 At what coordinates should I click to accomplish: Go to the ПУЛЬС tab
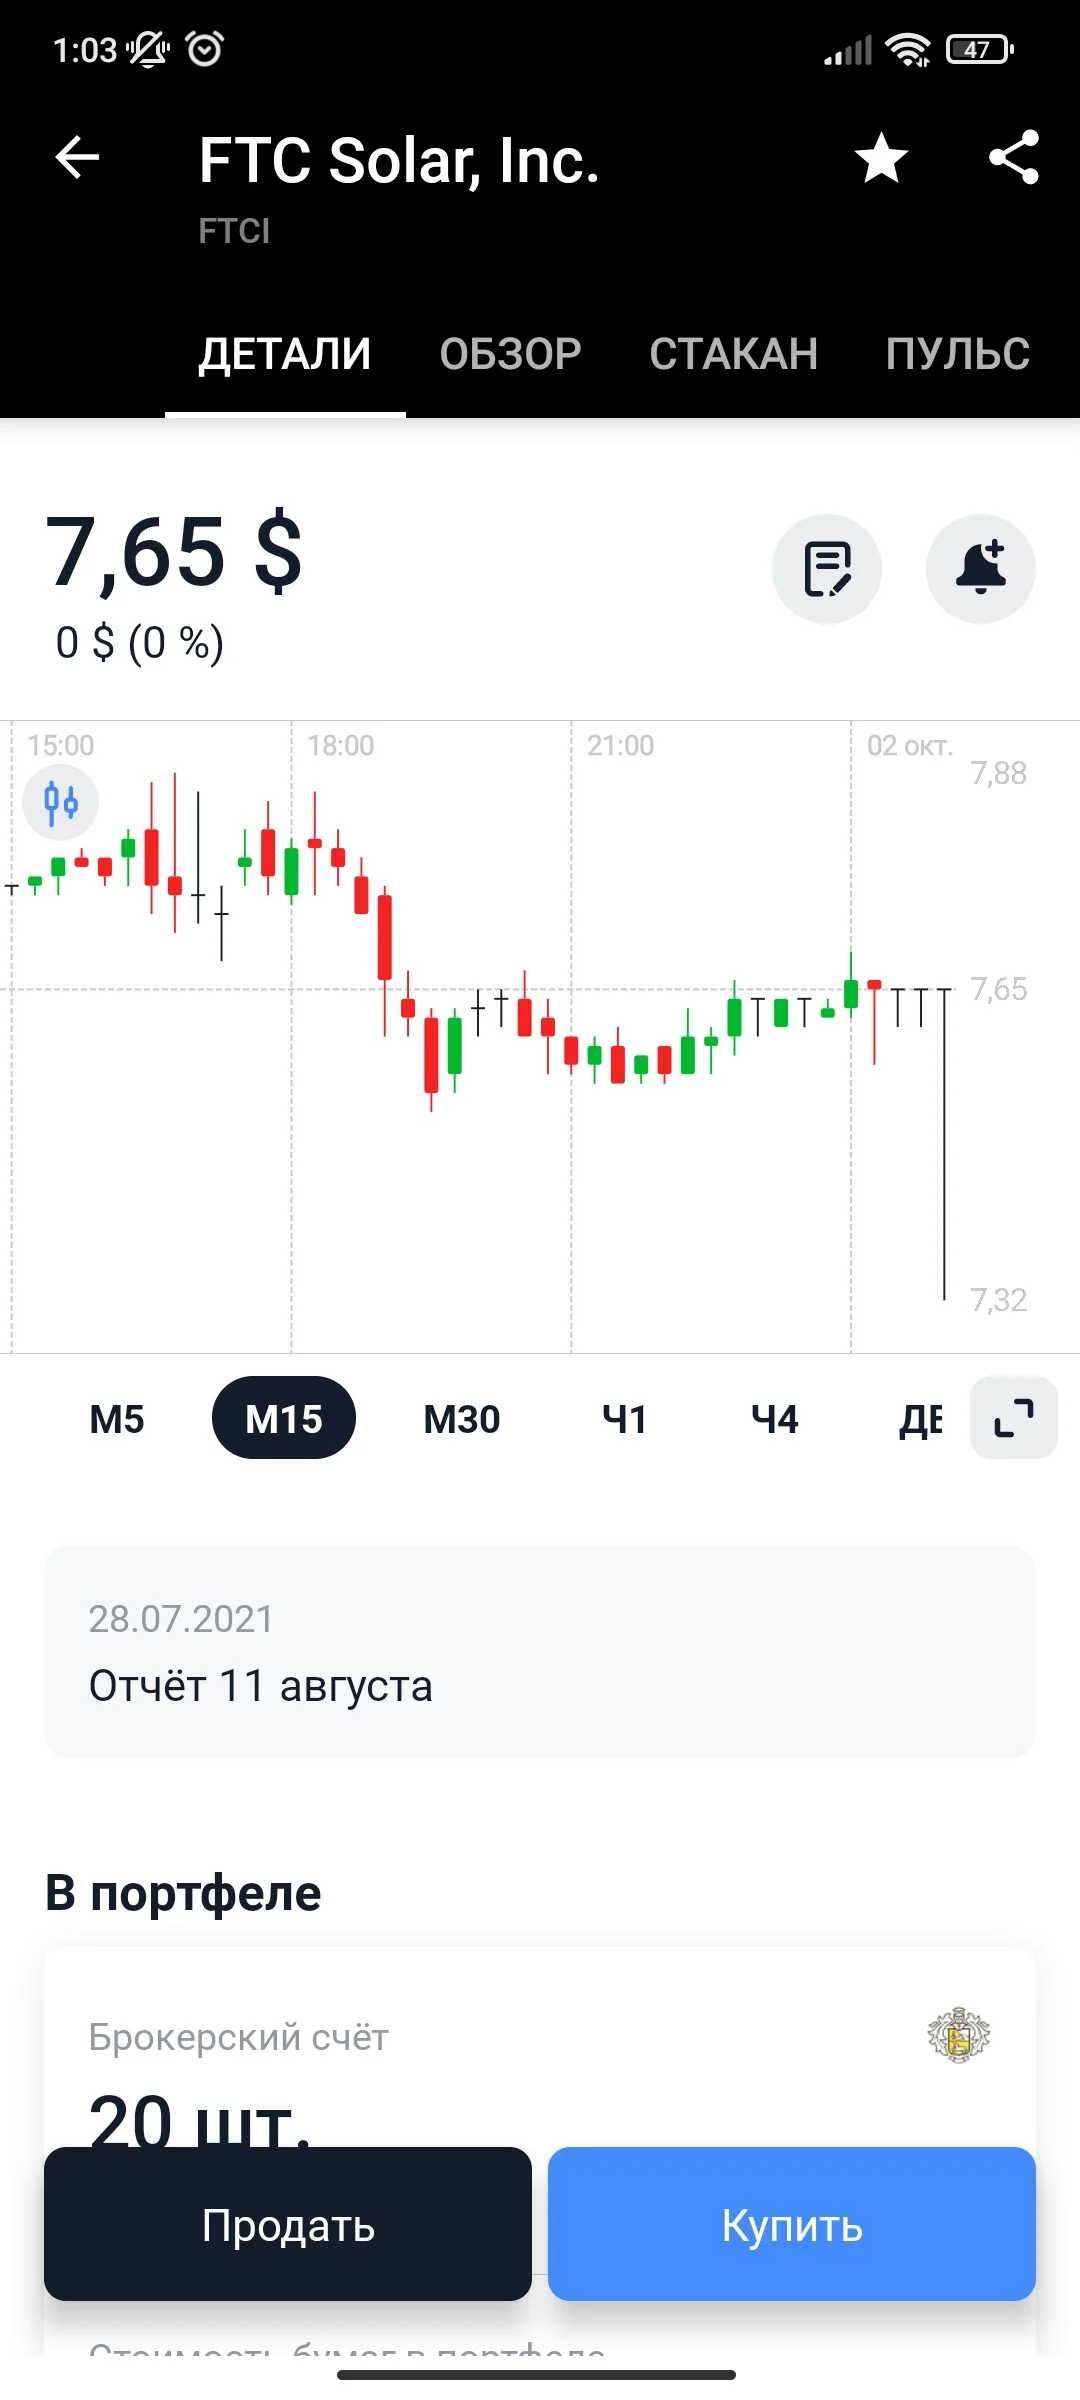(958, 354)
